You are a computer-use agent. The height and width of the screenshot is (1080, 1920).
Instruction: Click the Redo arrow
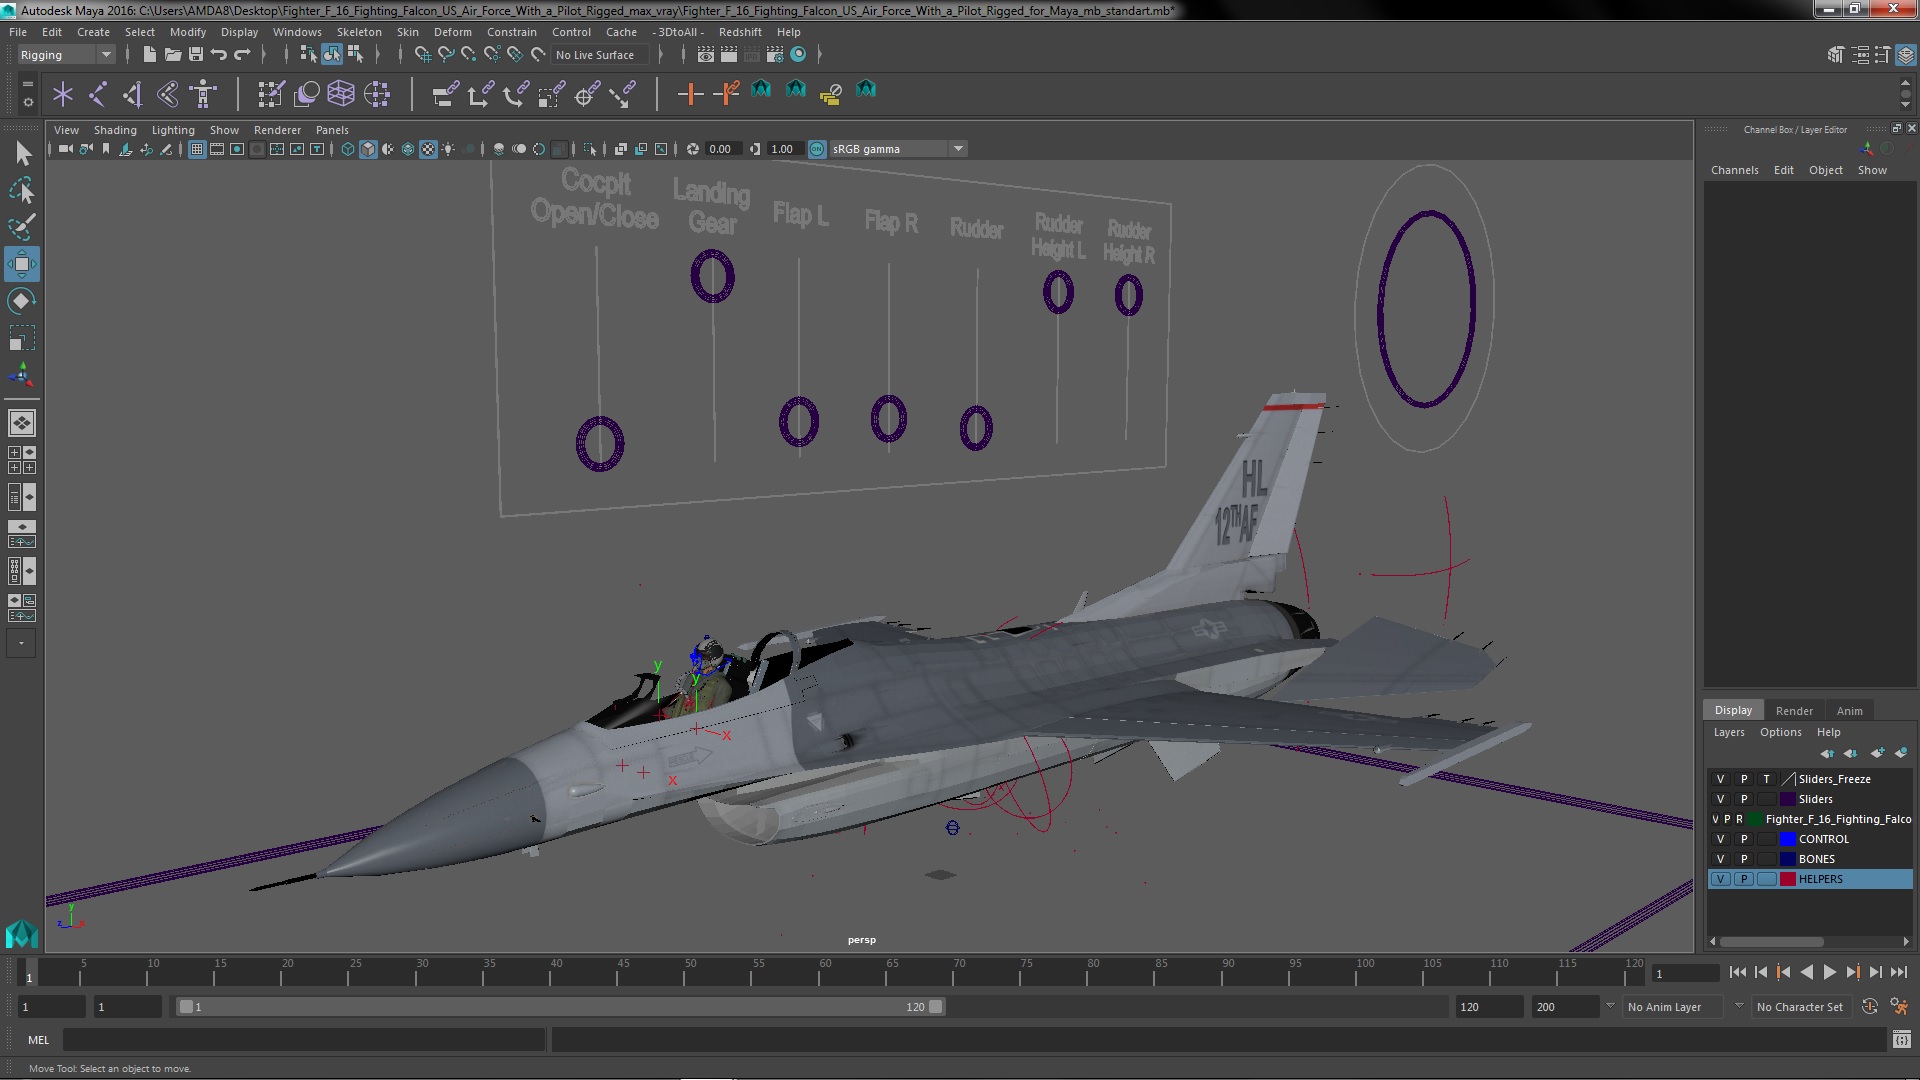(242, 54)
